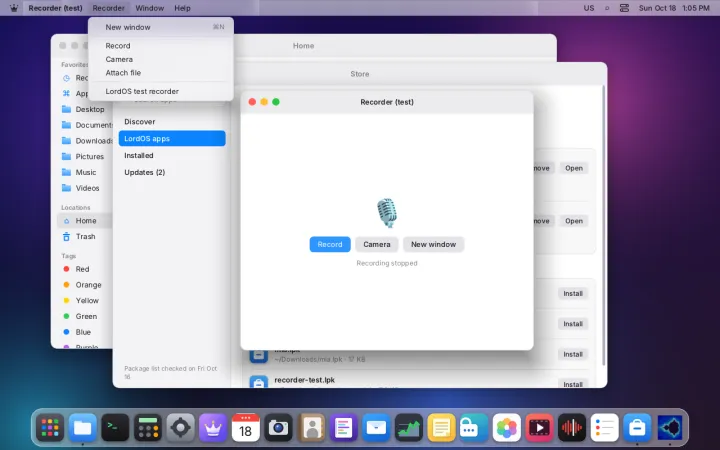Choose New window from the Recorder menu
Screen dimensions: 720x450
161,27
